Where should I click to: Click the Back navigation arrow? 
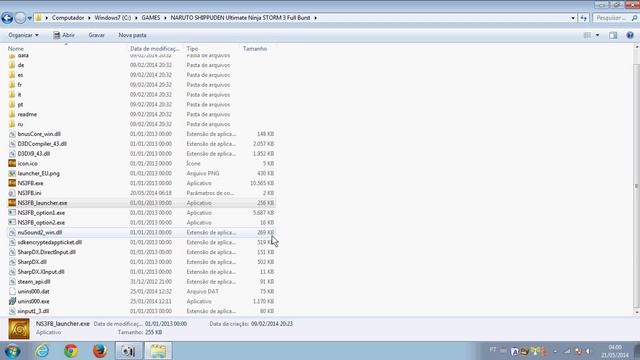[x=7, y=18]
